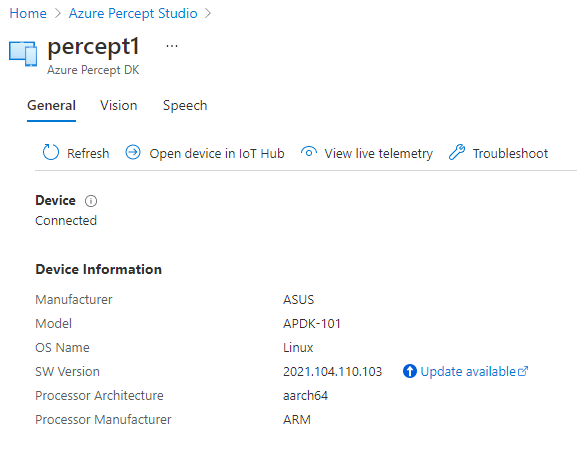Click the info icon next to Device
This screenshot has height=474, width=577.
(91, 201)
